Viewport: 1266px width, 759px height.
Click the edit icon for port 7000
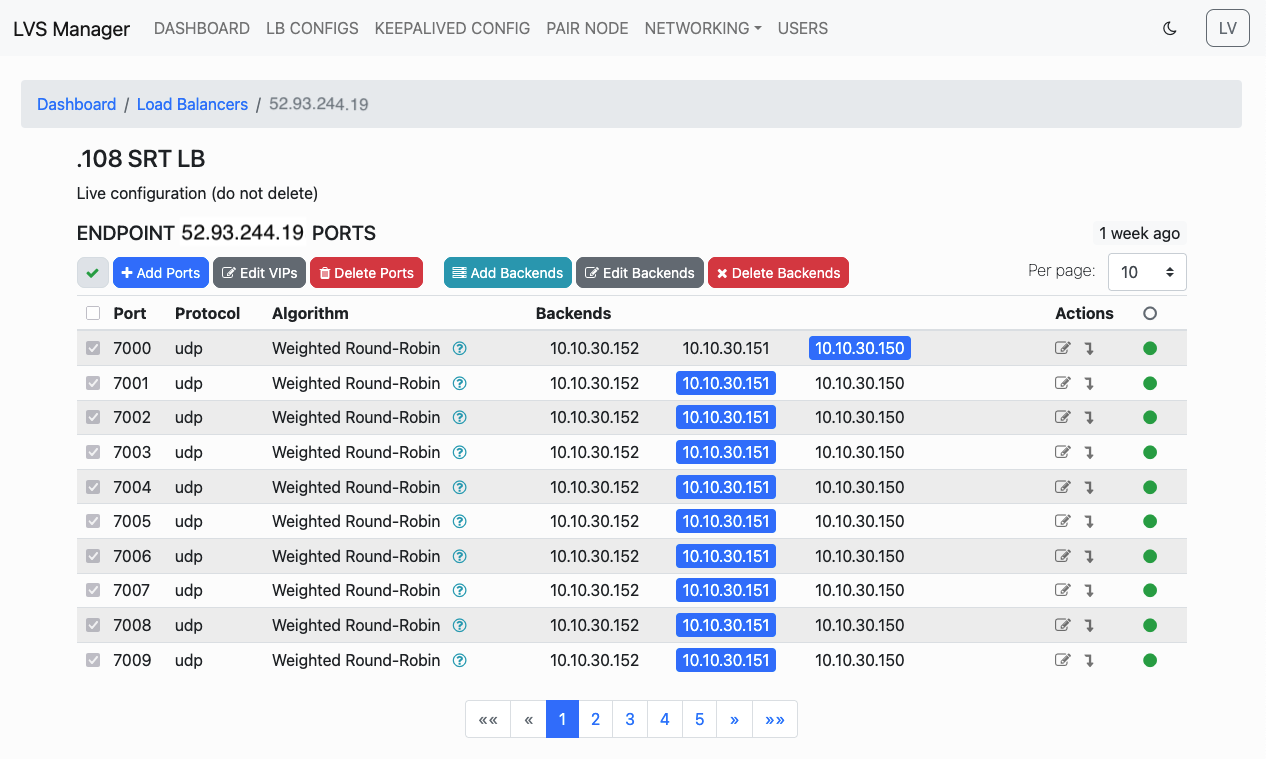coord(1063,348)
